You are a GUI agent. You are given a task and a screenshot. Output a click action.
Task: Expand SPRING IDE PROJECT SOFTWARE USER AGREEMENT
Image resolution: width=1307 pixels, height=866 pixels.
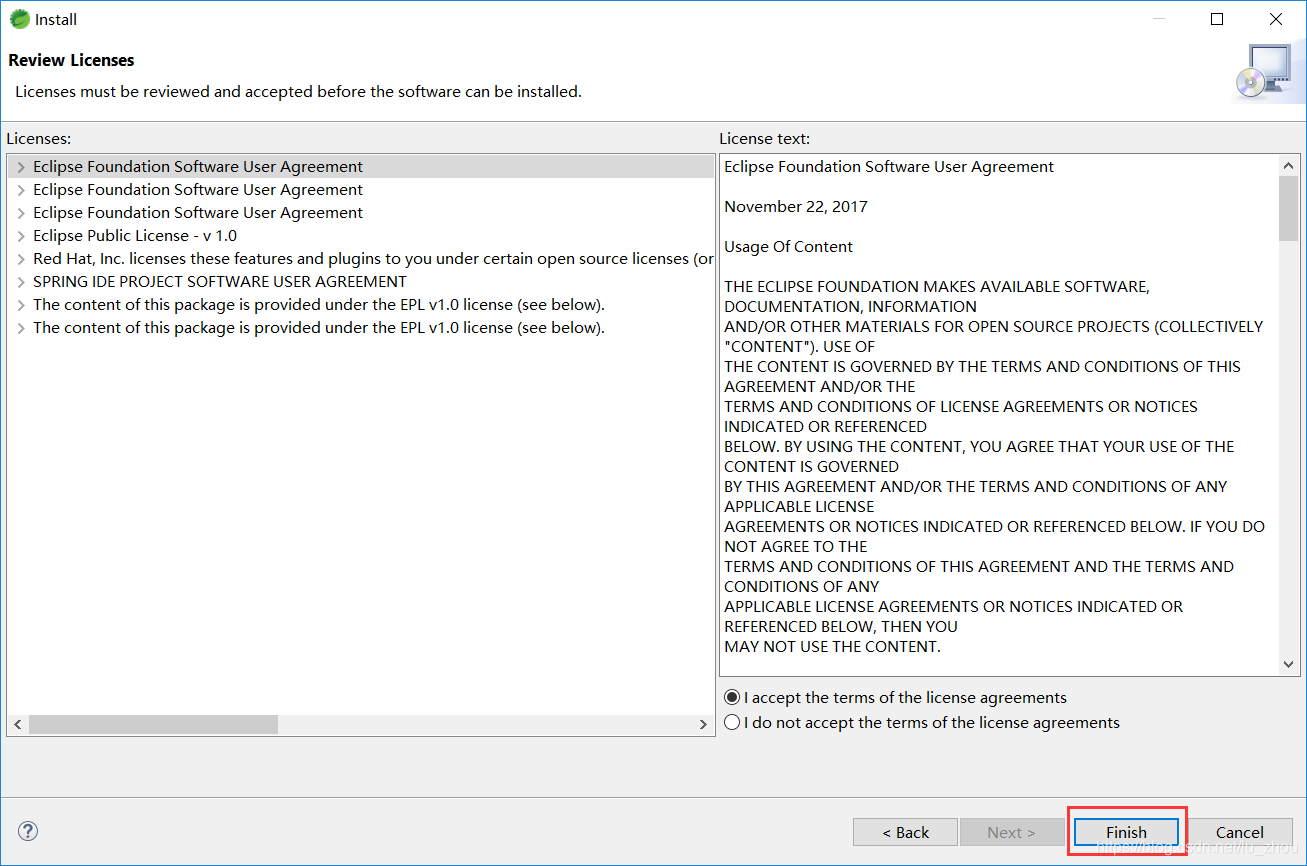coord(20,282)
